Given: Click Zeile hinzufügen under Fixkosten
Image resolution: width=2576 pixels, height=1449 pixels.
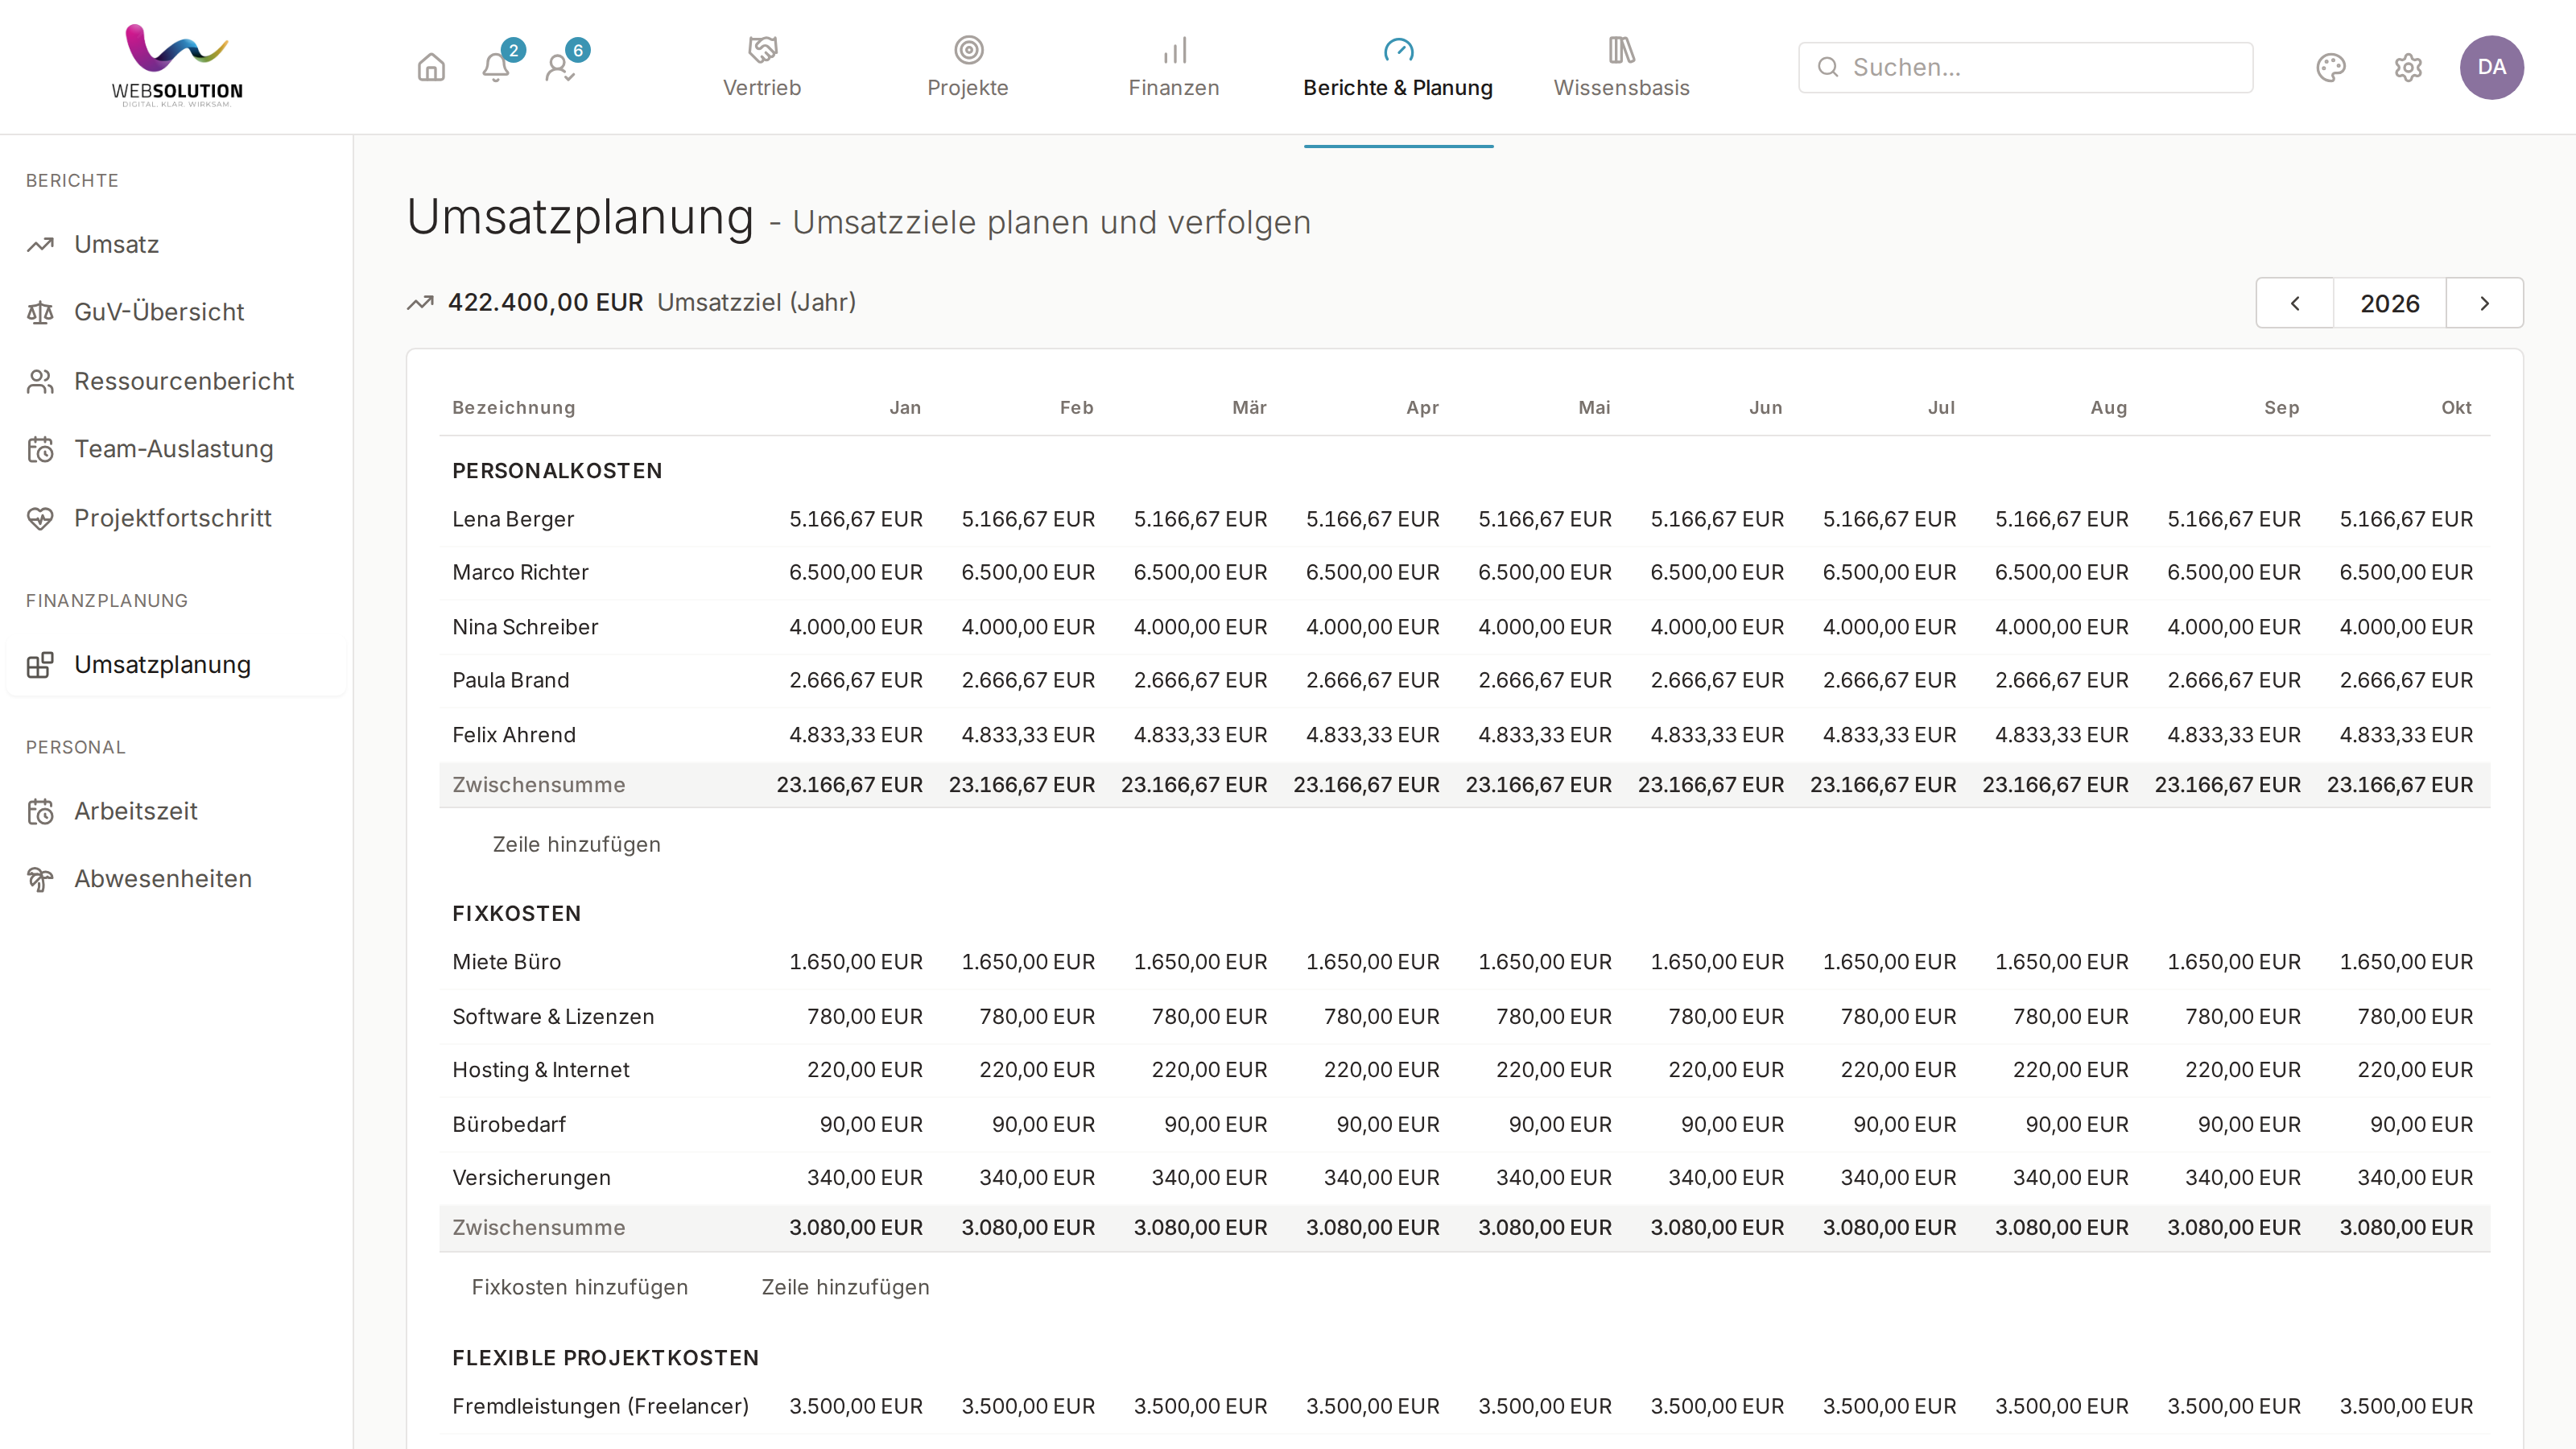Looking at the screenshot, I should point(845,1287).
